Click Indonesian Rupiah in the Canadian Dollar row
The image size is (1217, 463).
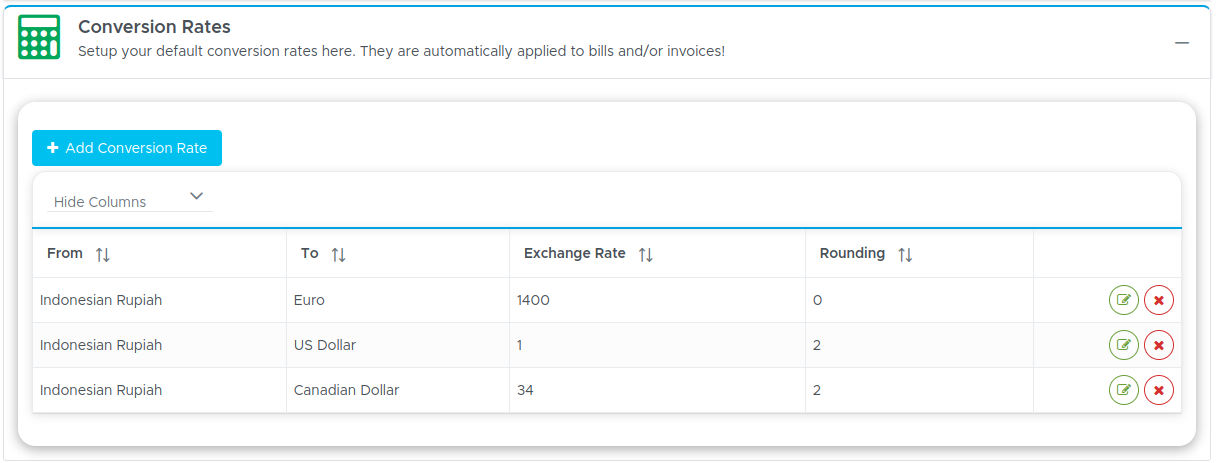pyautogui.click(x=101, y=390)
